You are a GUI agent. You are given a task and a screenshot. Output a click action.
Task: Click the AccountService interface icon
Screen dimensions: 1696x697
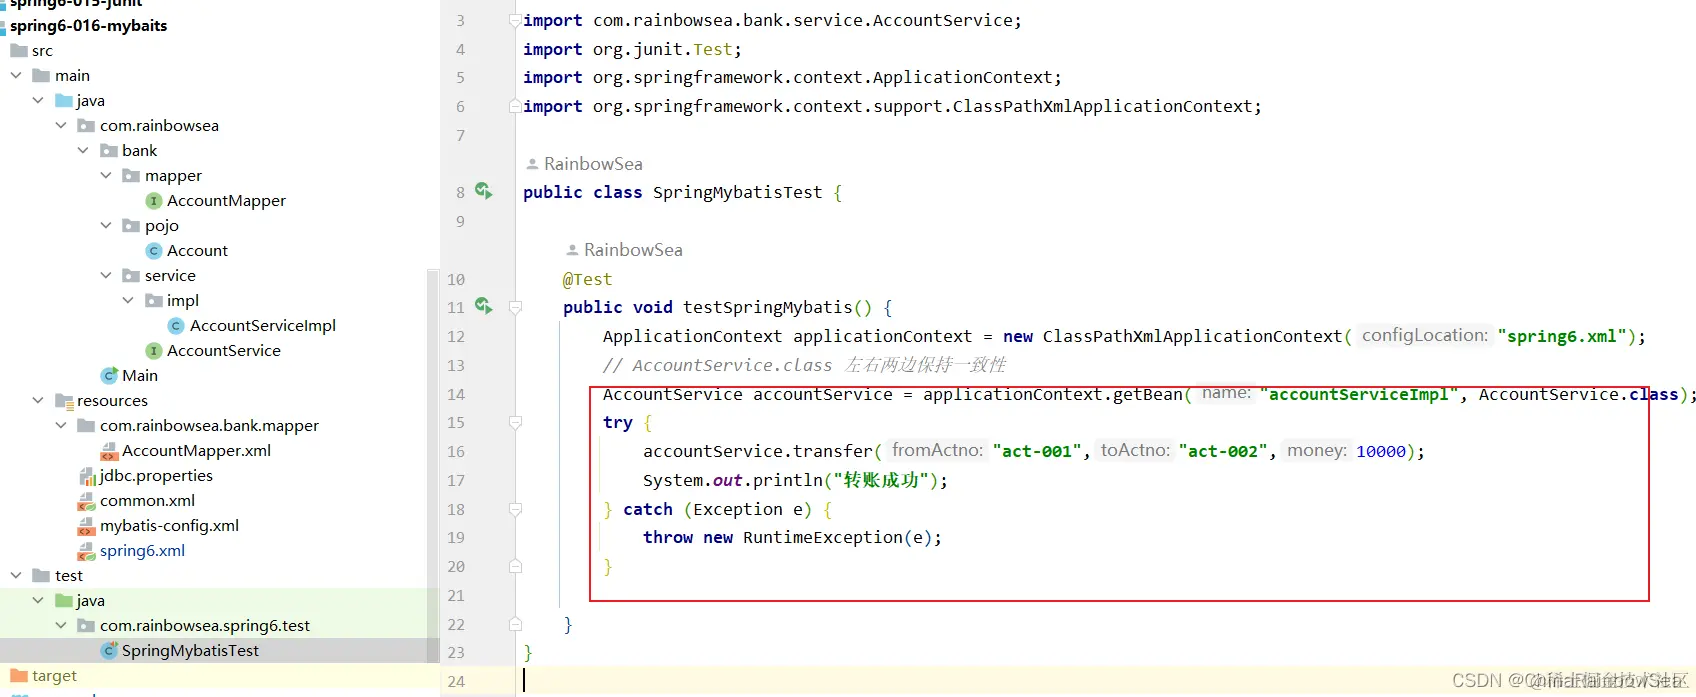(154, 351)
